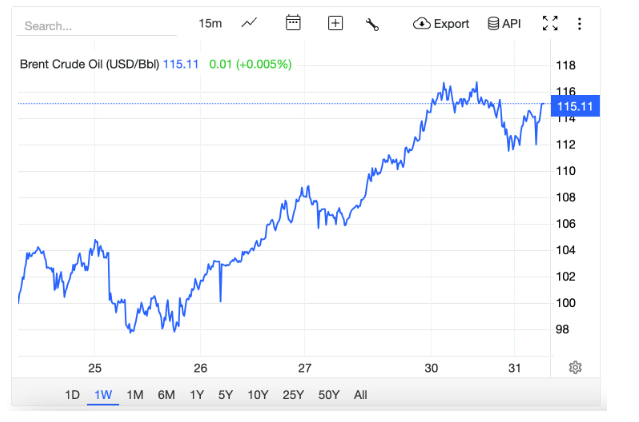Open the calendar date range picker

(293, 23)
